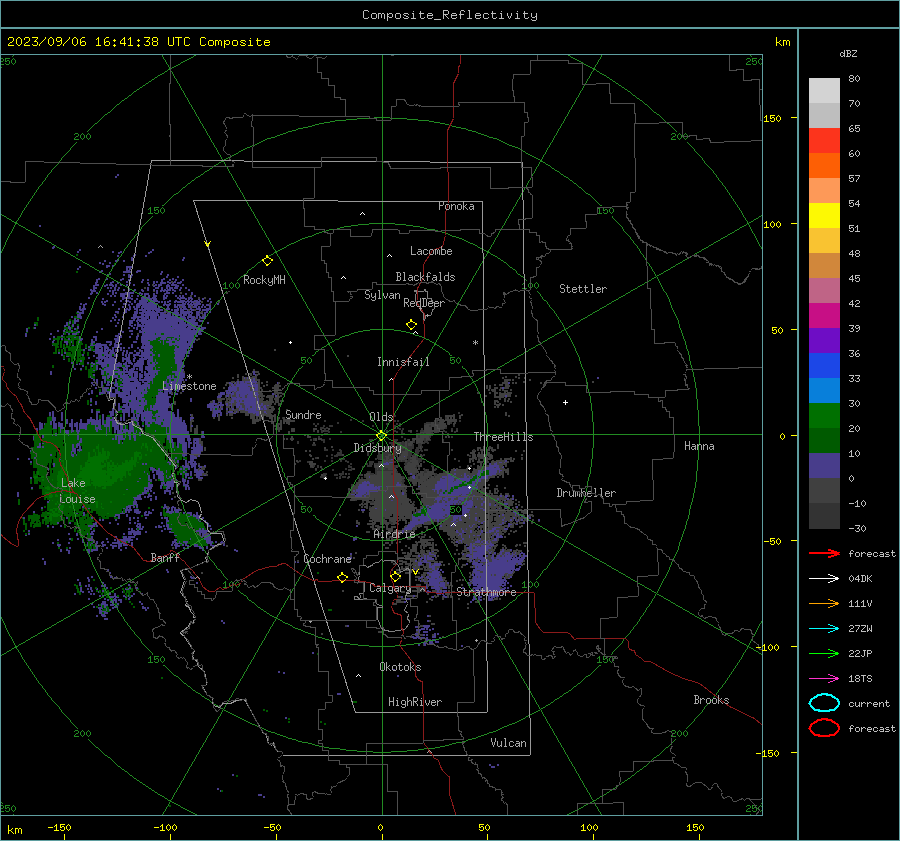Select the dark green 10-20 dBZ swatch

pyautogui.click(x=824, y=440)
